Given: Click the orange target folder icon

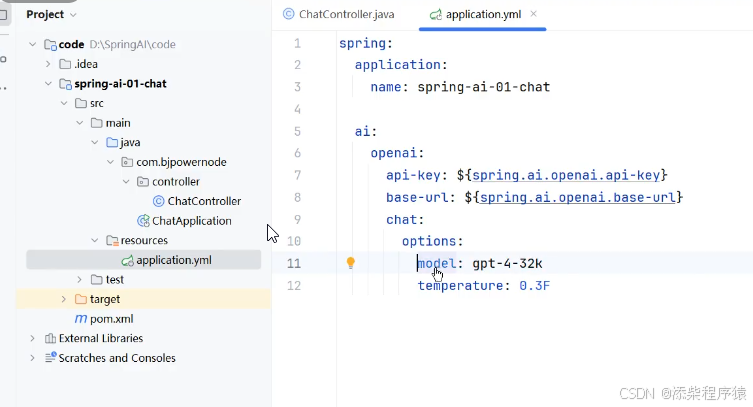Looking at the screenshot, I should pos(81,299).
